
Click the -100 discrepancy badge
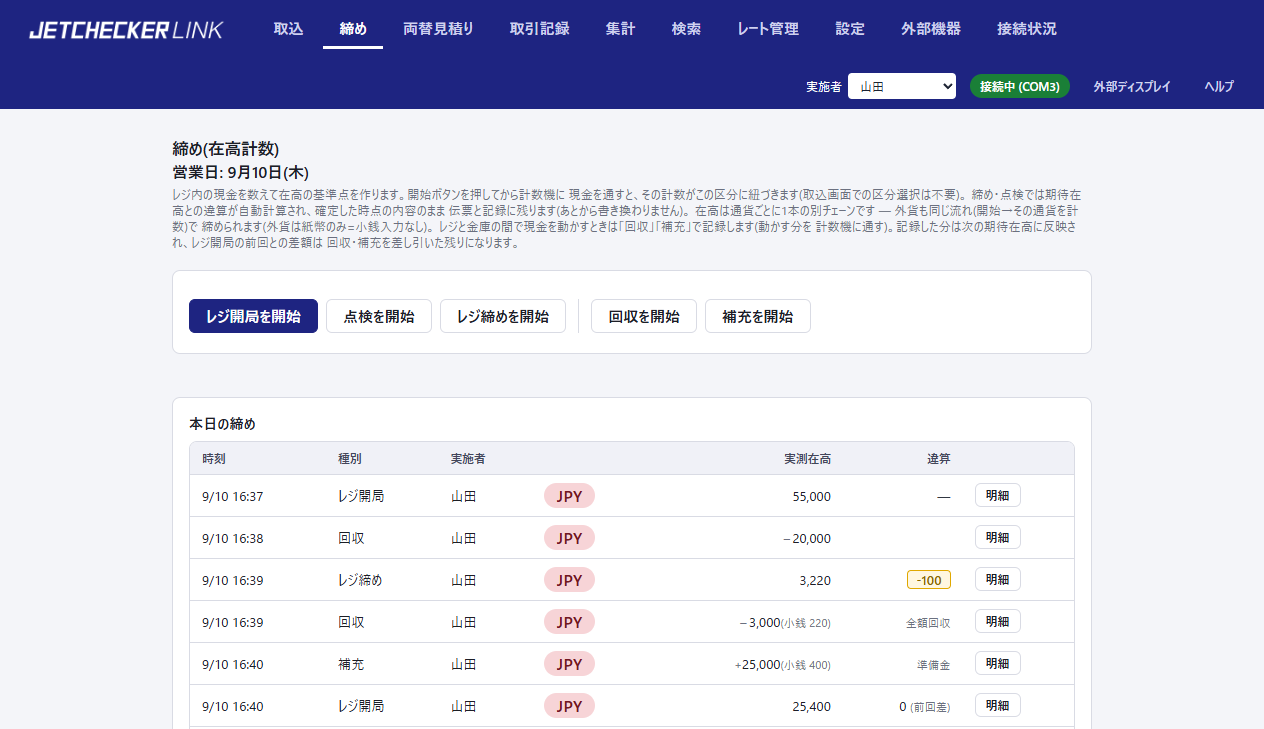pos(929,580)
